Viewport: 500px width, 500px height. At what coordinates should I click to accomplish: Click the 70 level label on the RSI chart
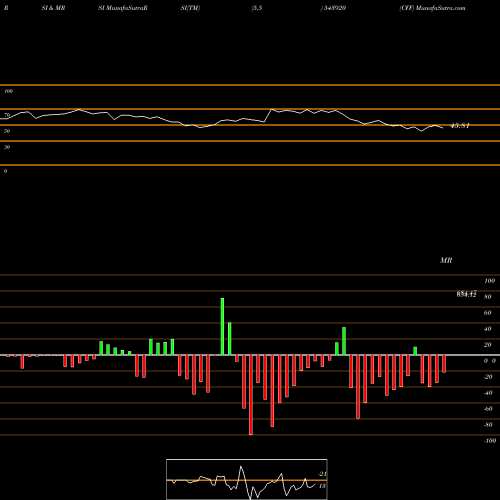pos(7,115)
